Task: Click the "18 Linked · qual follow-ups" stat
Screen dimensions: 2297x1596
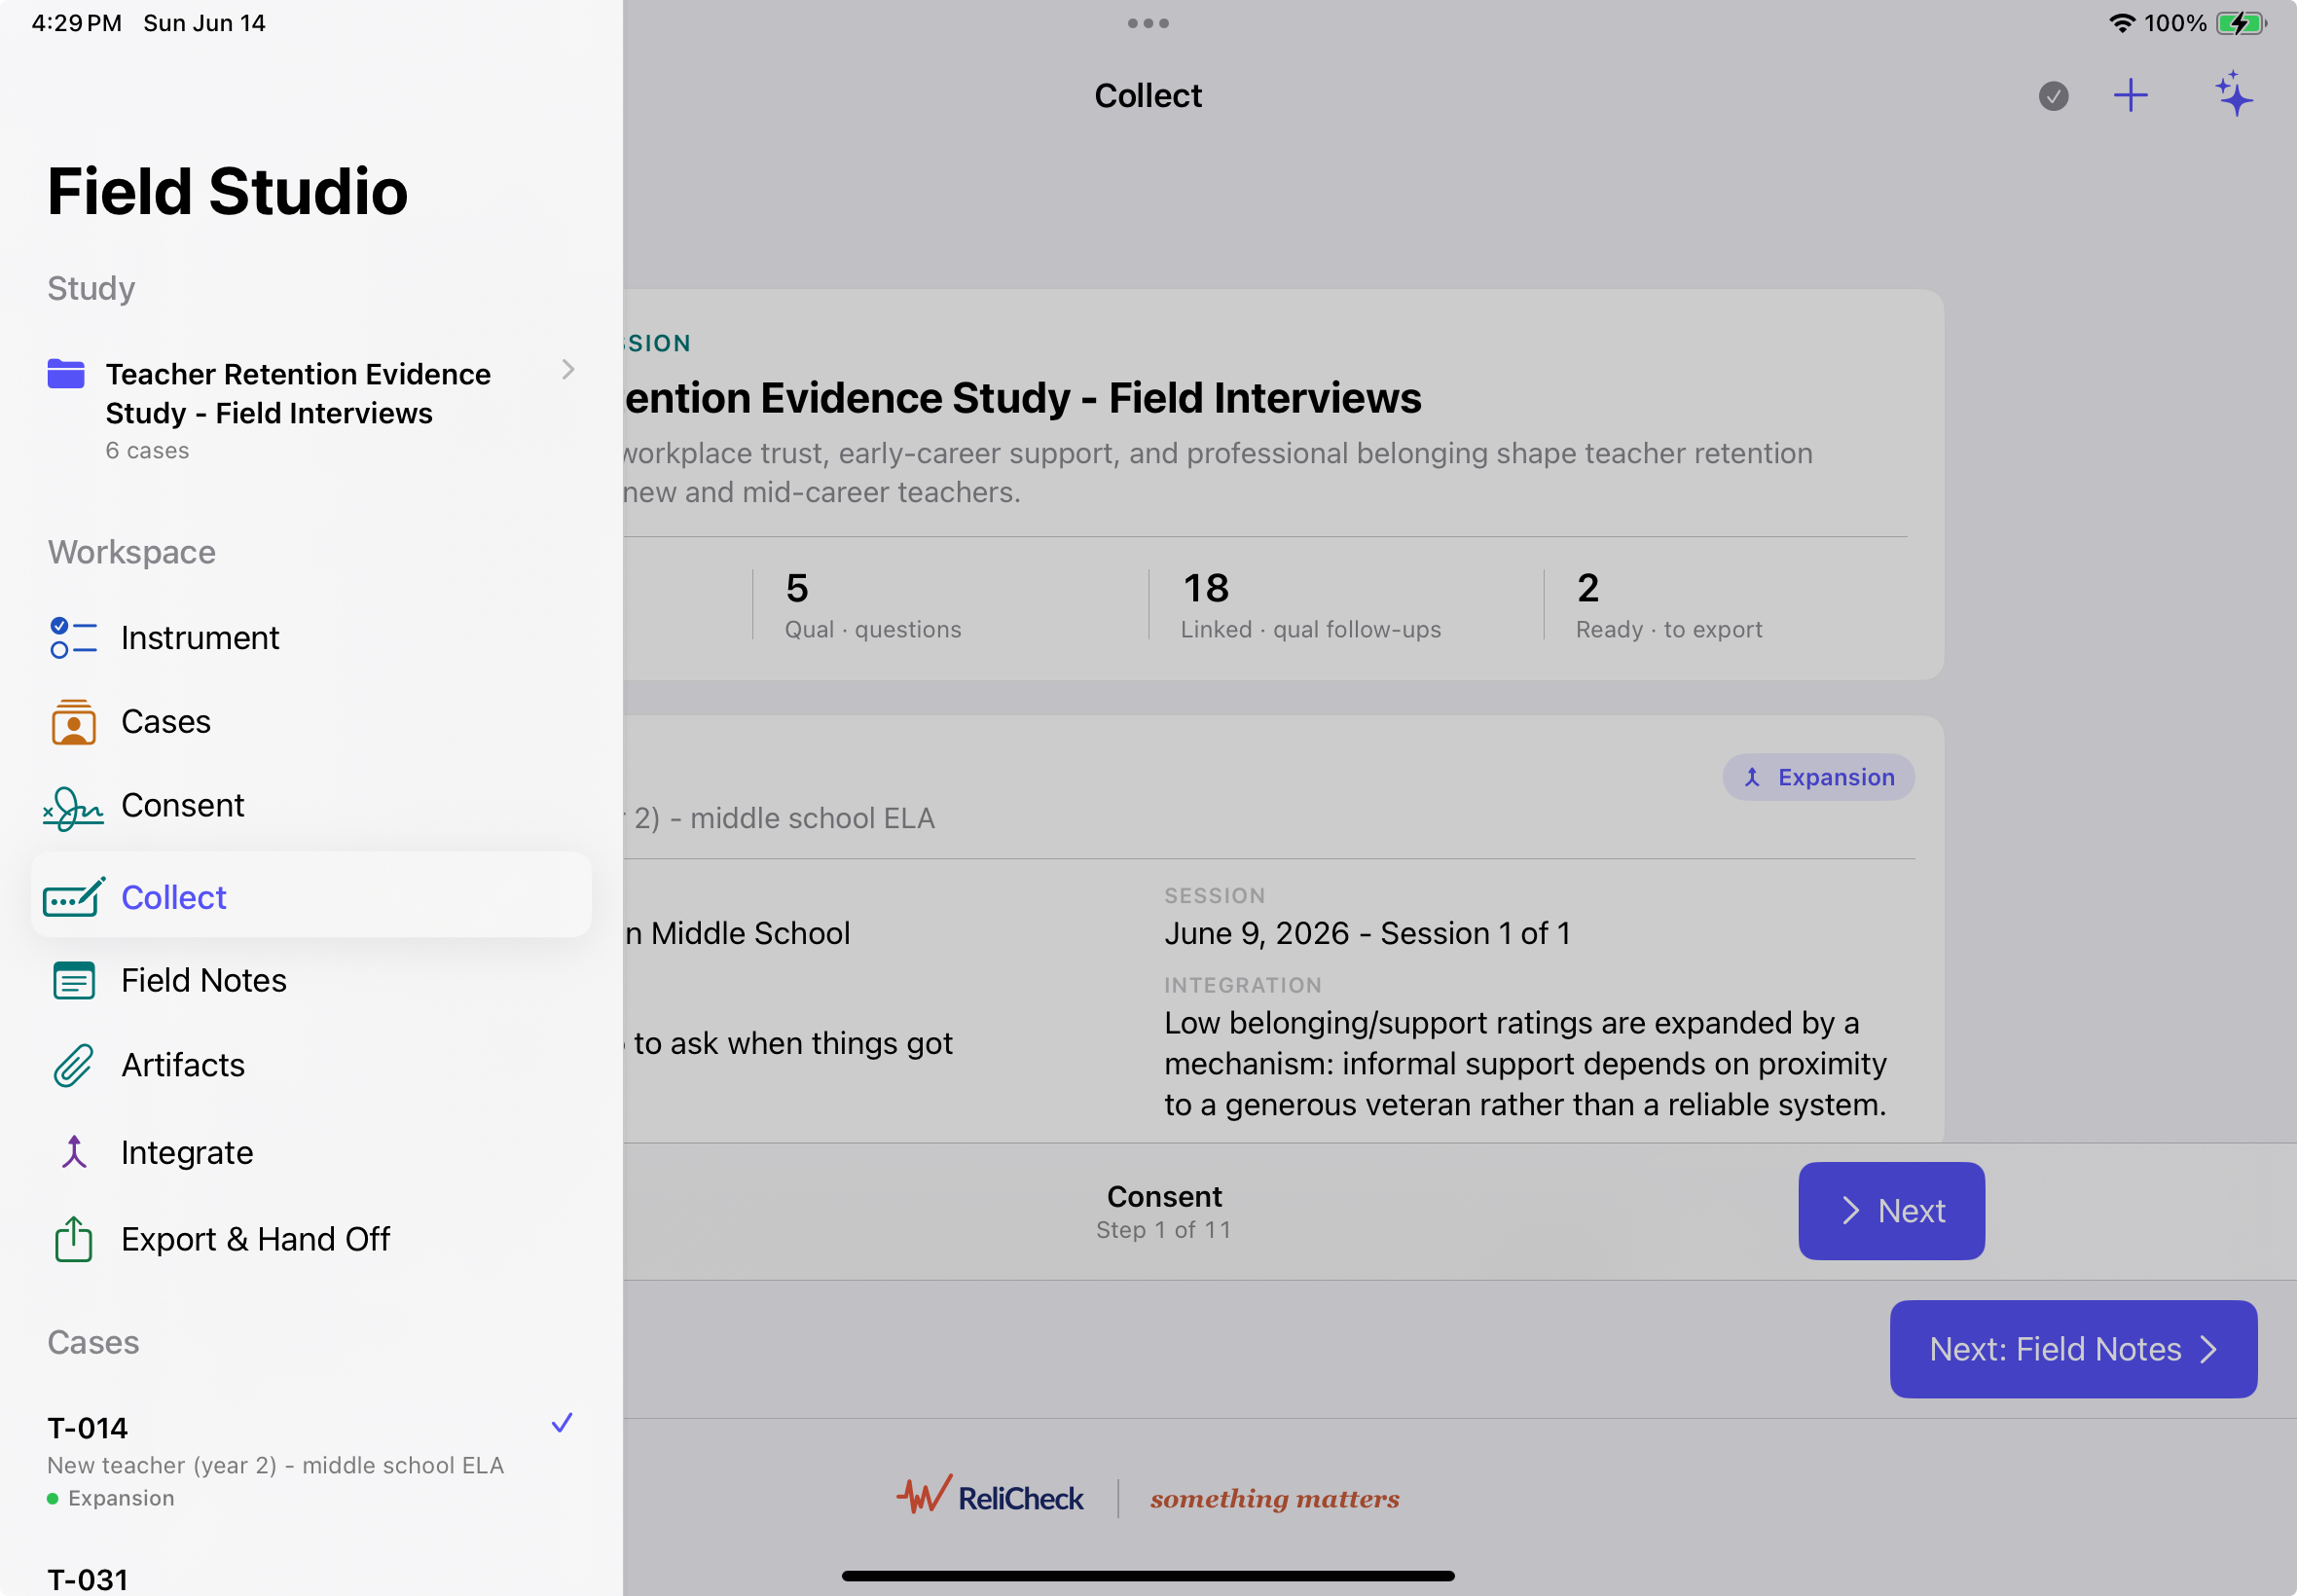Action: point(1310,605)
